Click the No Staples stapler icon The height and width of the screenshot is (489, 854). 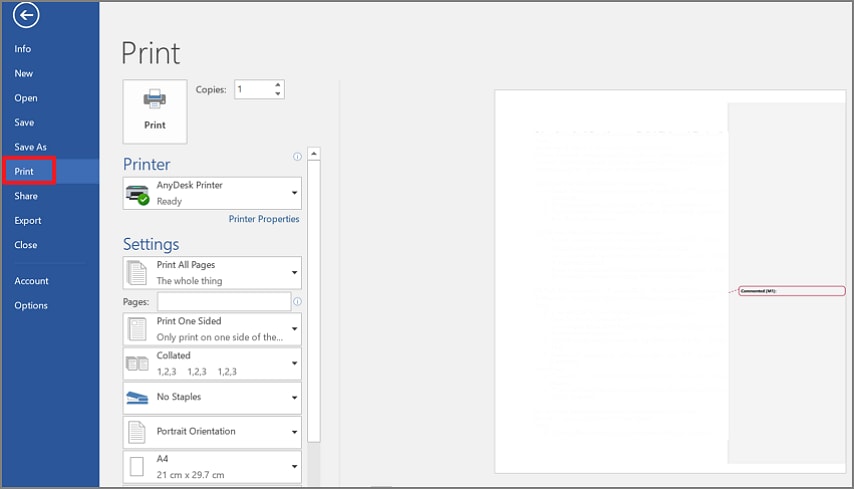click(137, 398)
